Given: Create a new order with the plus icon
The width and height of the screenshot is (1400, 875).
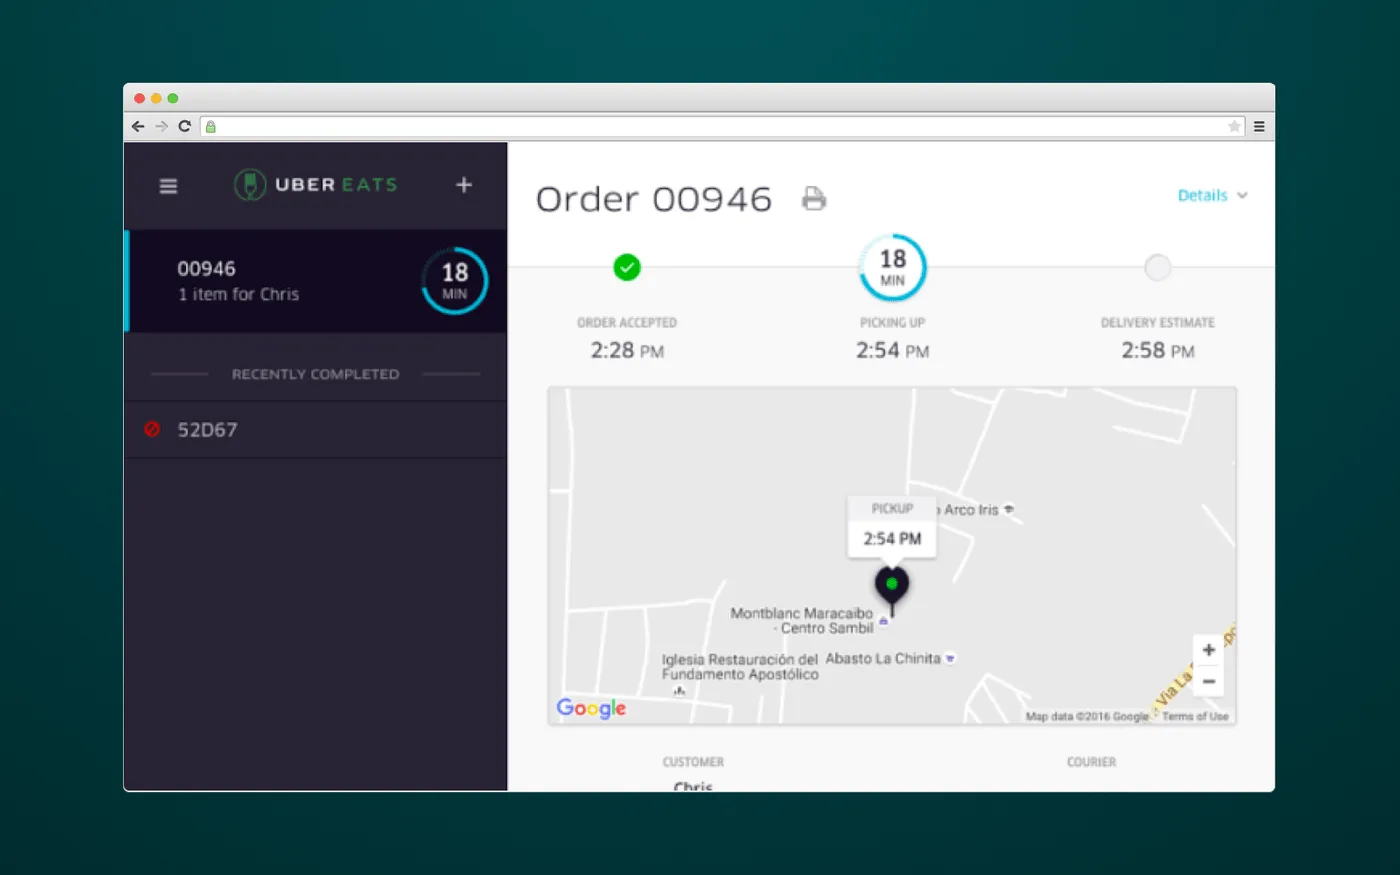Looking at the screenshot, I should pos(463,185).
